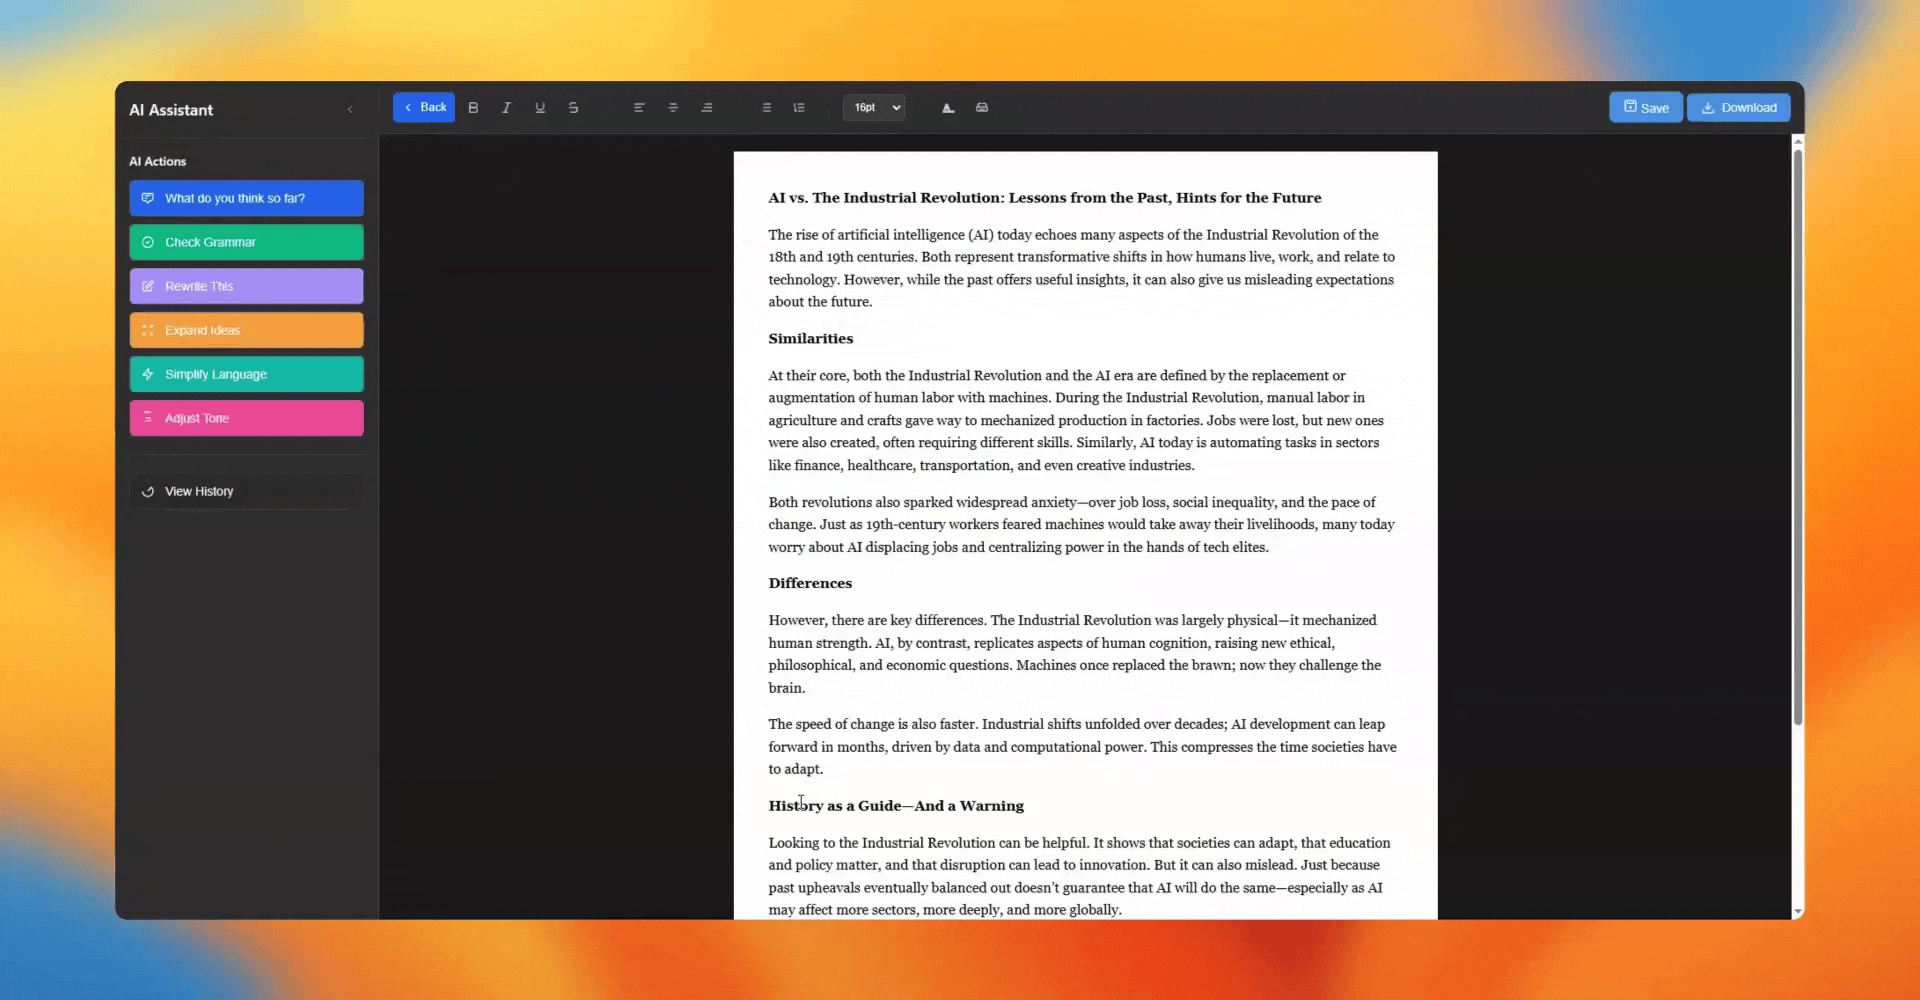Apply strikethrough to text
The image size is (1920, 1000).
[x=573, y=108]
